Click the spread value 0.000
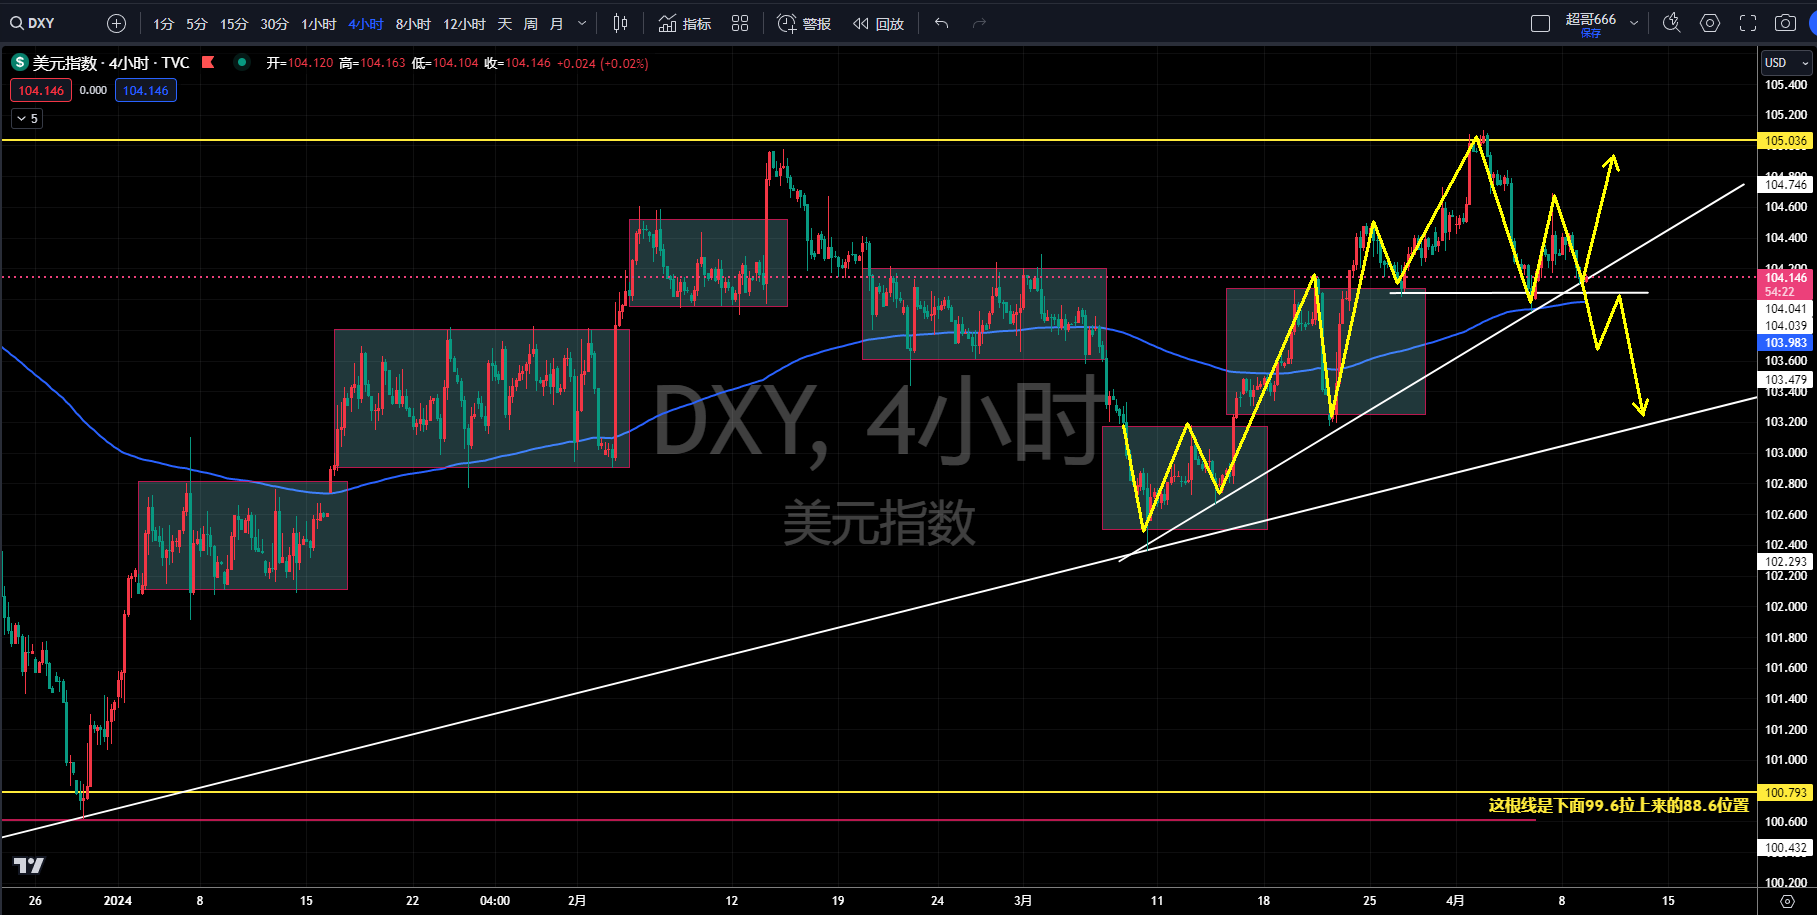 coord(93,90)
